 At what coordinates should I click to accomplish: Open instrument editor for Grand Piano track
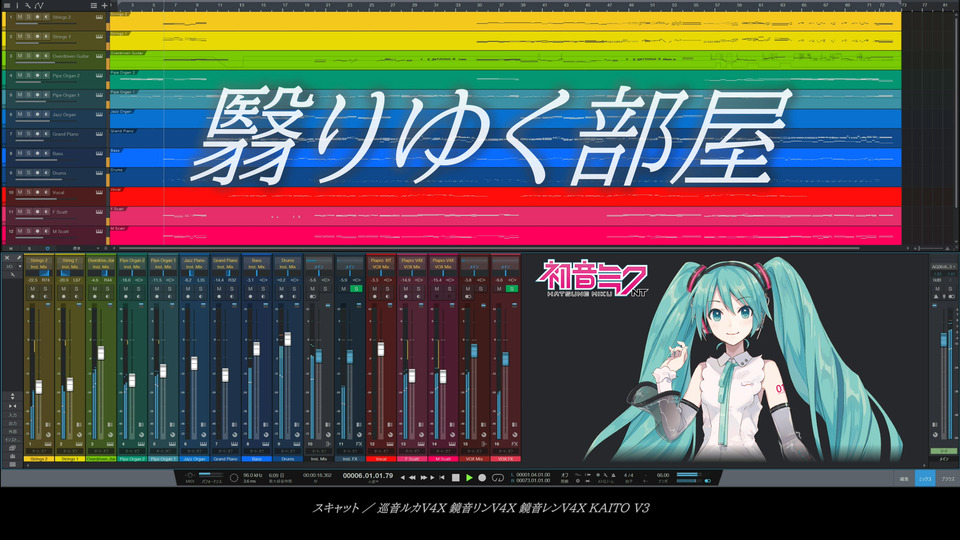click(x=99, y=134)
